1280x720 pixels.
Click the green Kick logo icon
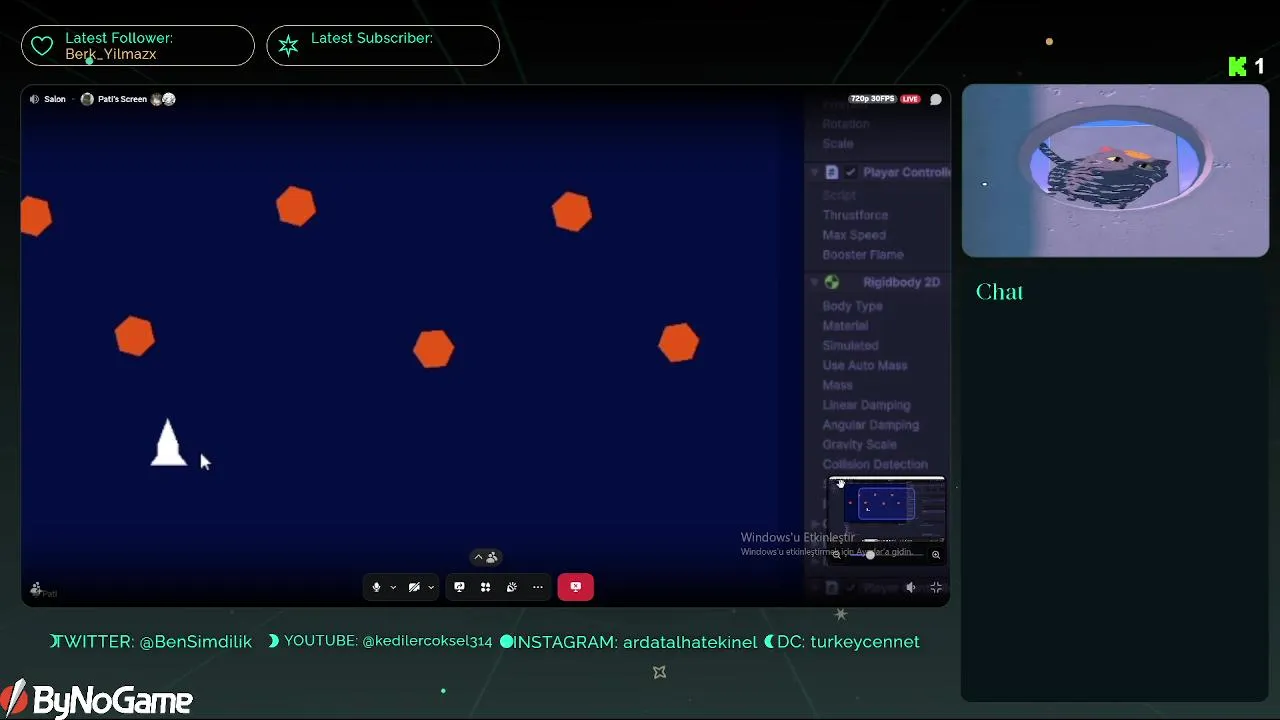[1238, 67]
